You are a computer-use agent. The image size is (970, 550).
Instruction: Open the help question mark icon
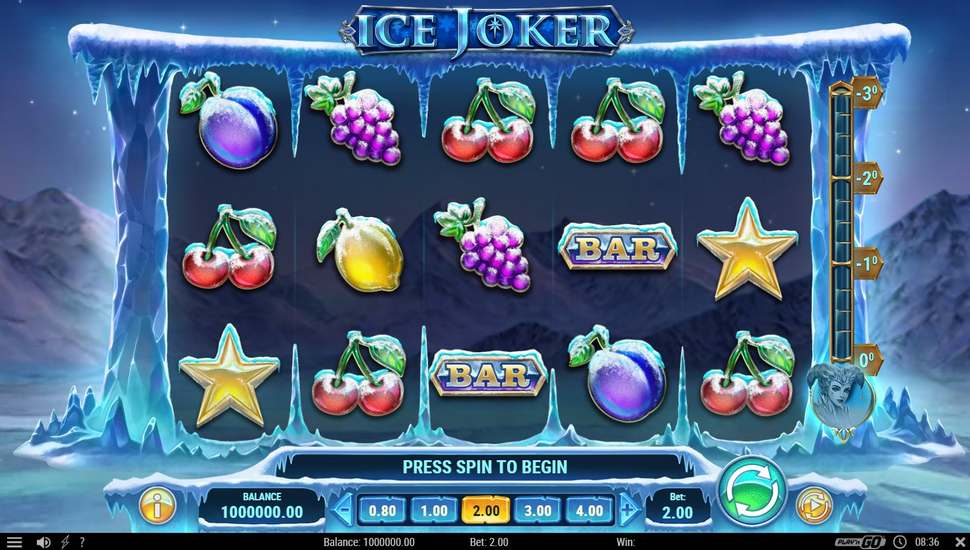tap(82, 543)
